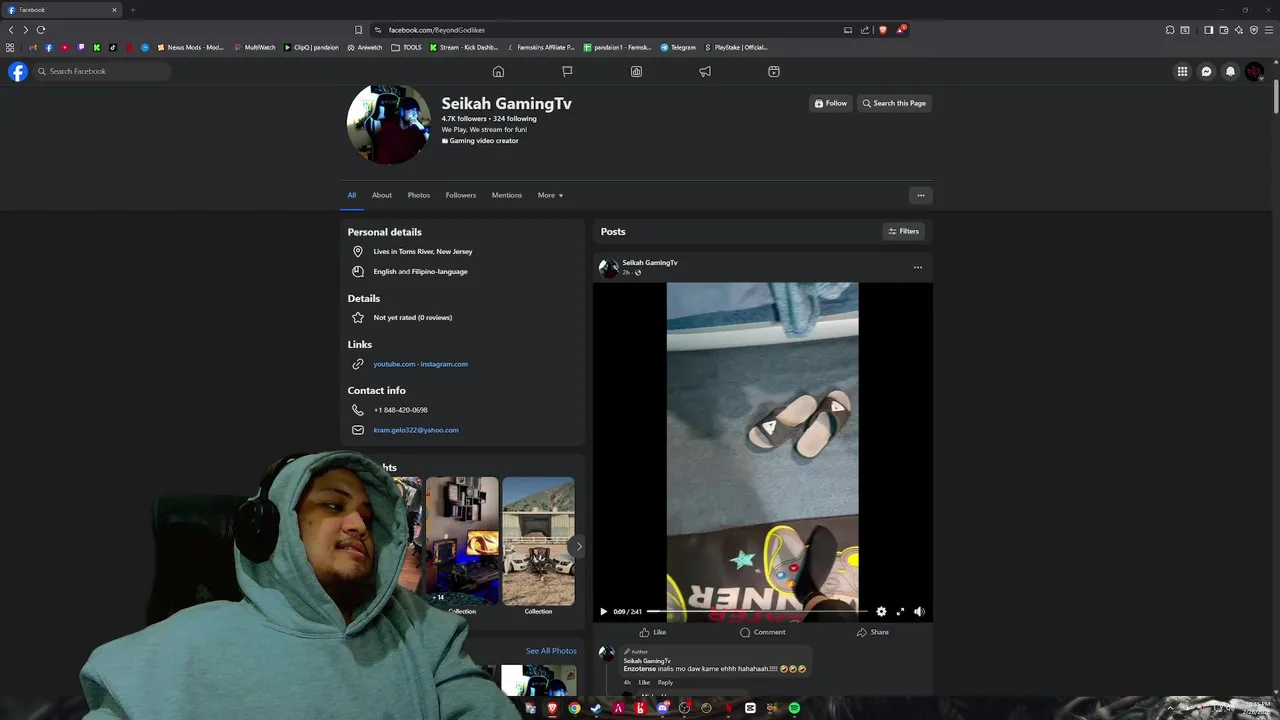Screen dimensions: 1280x720
Task: Click 'Lives in Toms River, New Jersey'
Action: tap(423, 251)
